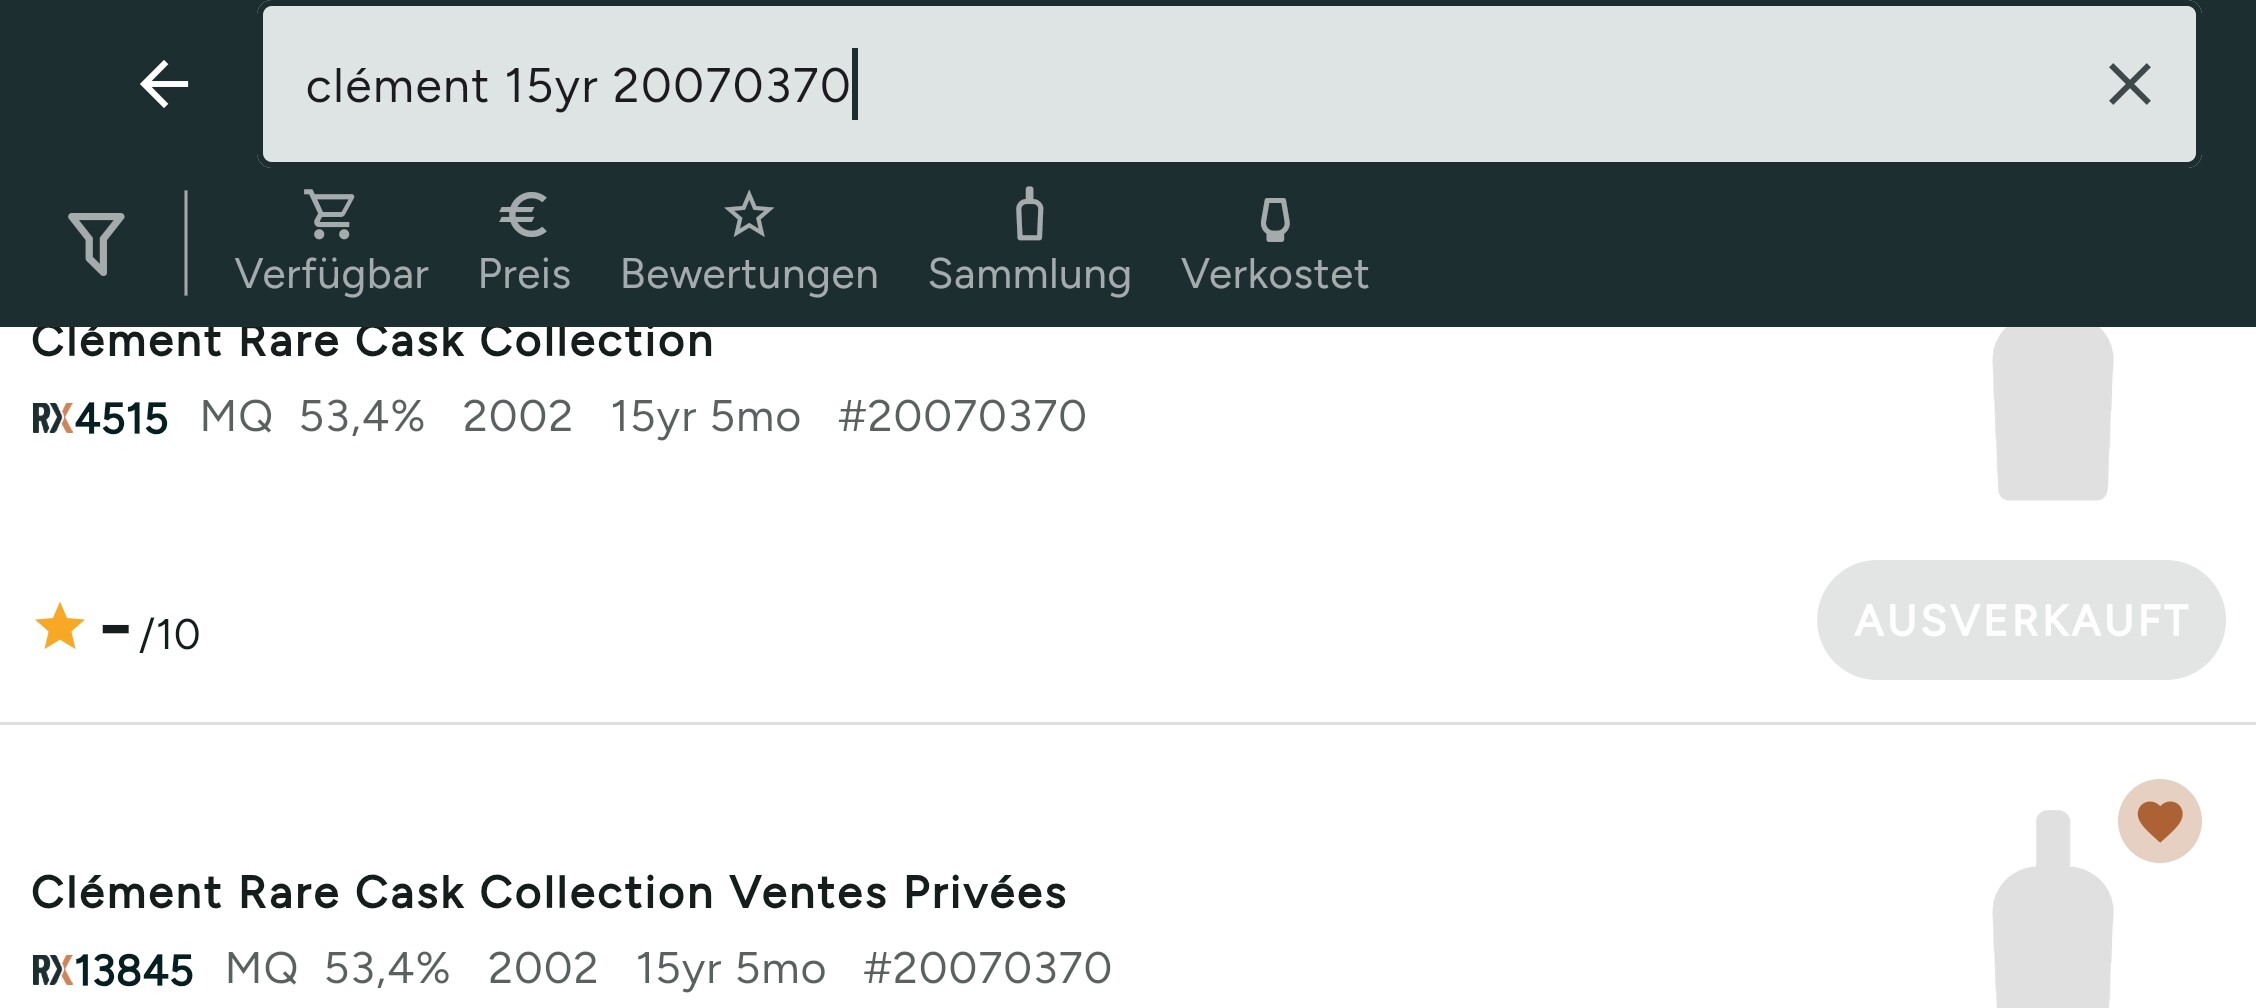
Task: Toggle the Sammlung filter label
Action: (x=1029, y=274)
